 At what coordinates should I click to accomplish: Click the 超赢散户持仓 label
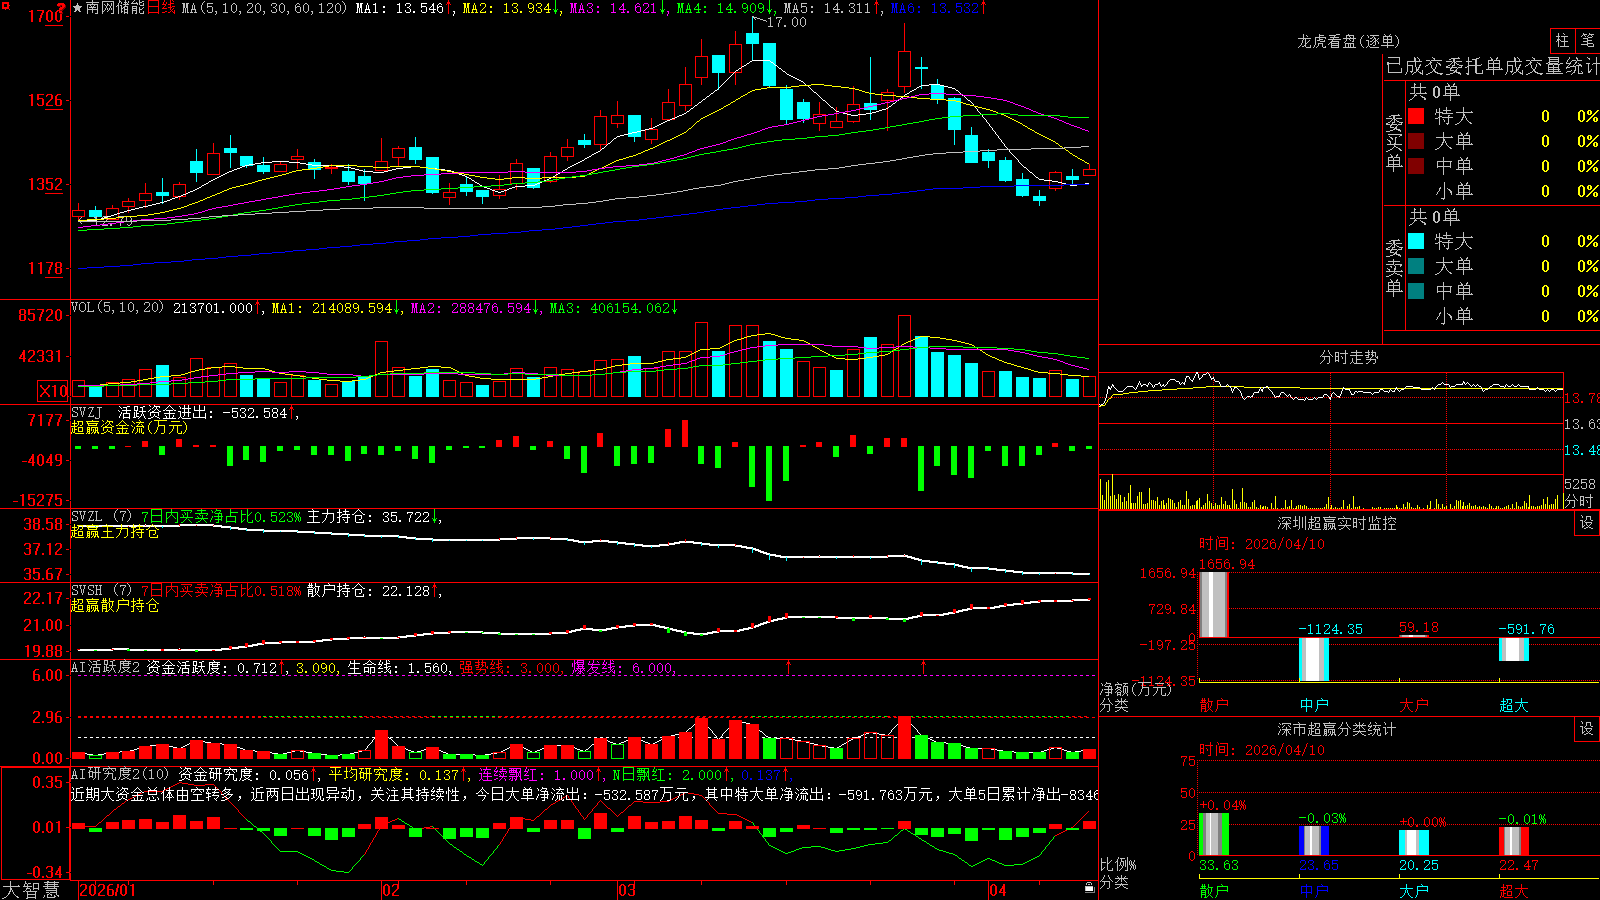[115, 606]
